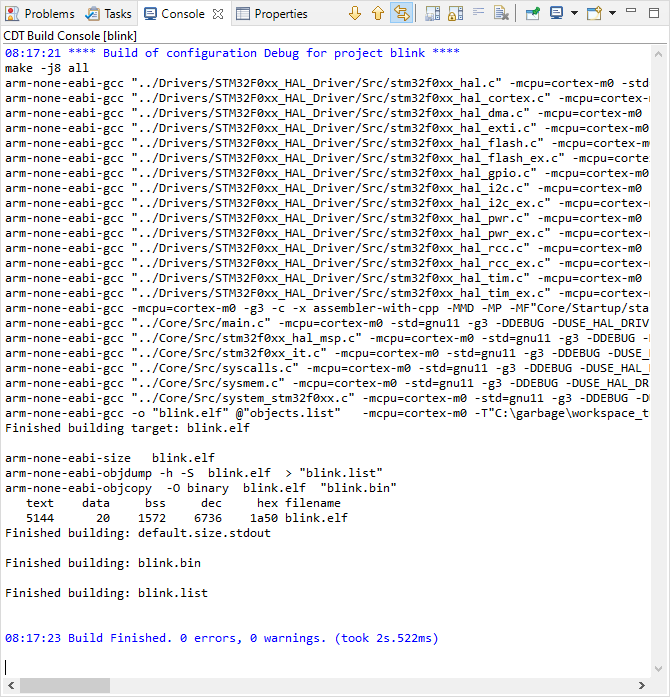Viewport: 670px width, 697px height.
Task: Click the open console icon
Action: coord(594,13)
